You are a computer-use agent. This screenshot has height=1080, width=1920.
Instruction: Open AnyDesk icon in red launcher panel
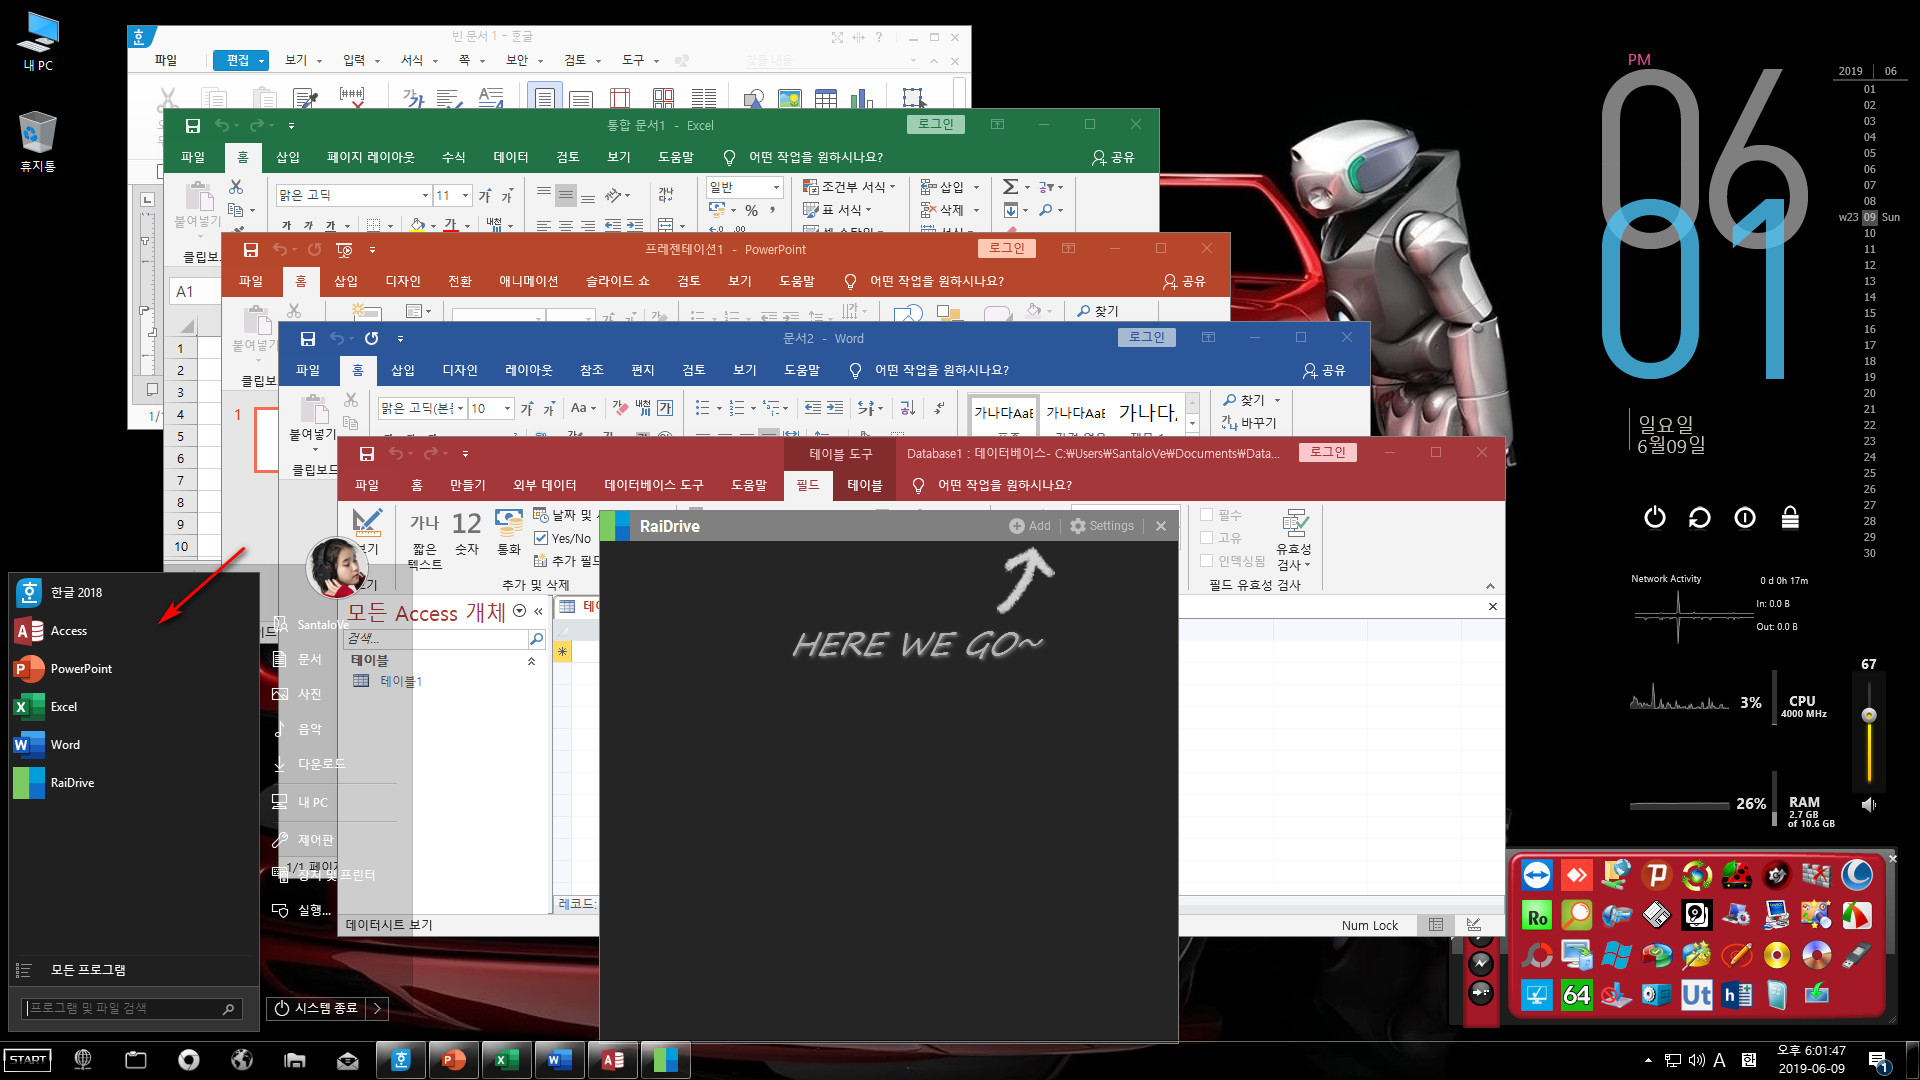pyautogui.click(x=1577, y=876)
